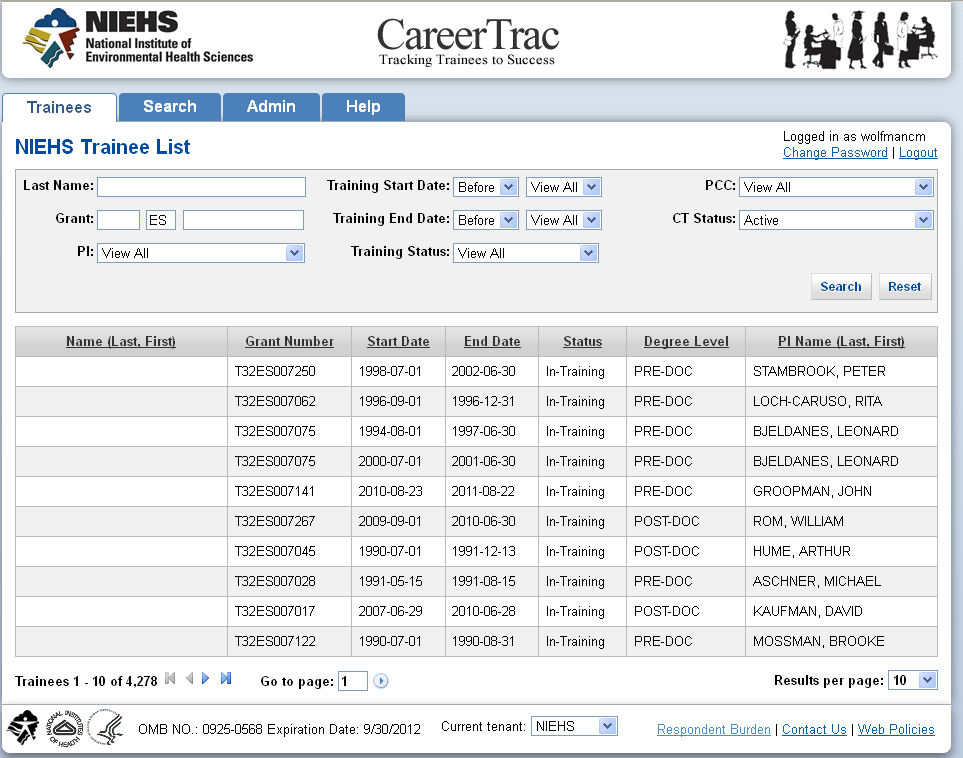963x758 pixels.
Task: Sort by End Date column
Action: click(x=492, y=342)
